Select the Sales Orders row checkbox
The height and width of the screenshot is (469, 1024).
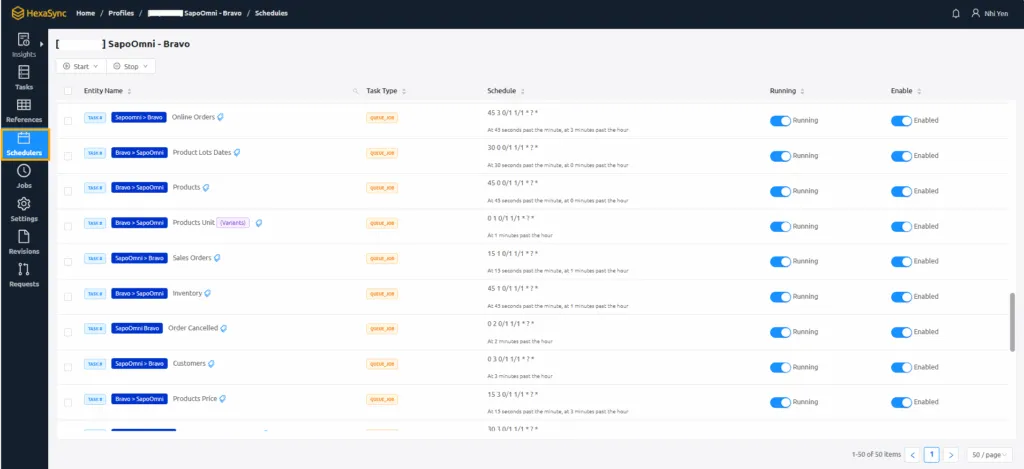point(68,261)
